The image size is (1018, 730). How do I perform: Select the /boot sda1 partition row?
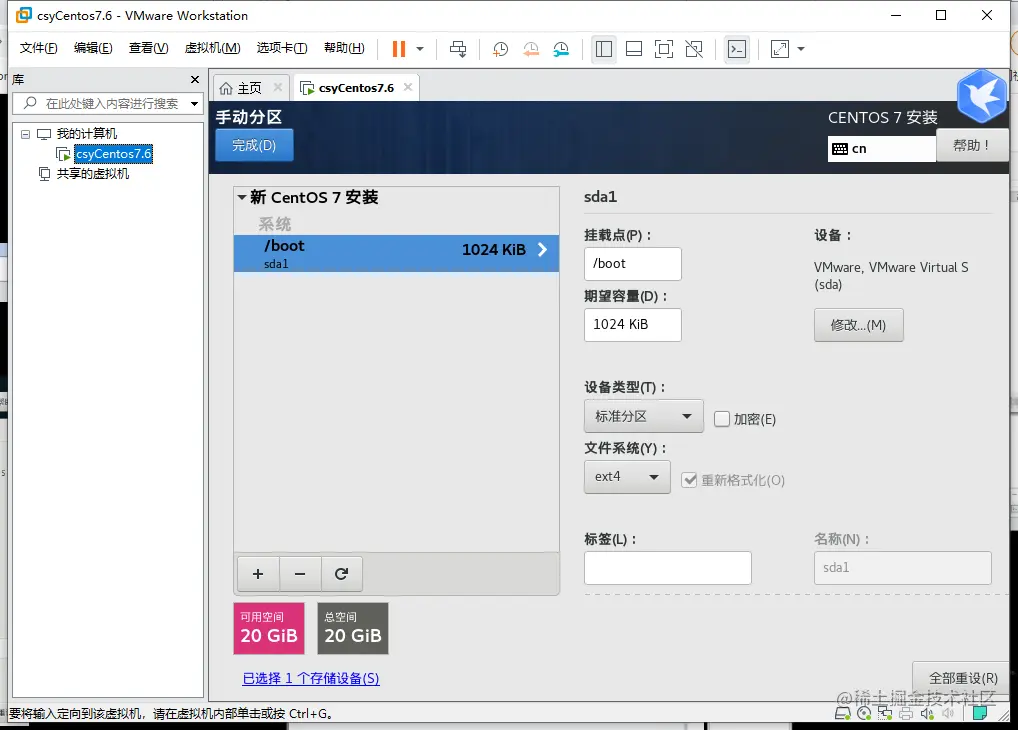396,253
